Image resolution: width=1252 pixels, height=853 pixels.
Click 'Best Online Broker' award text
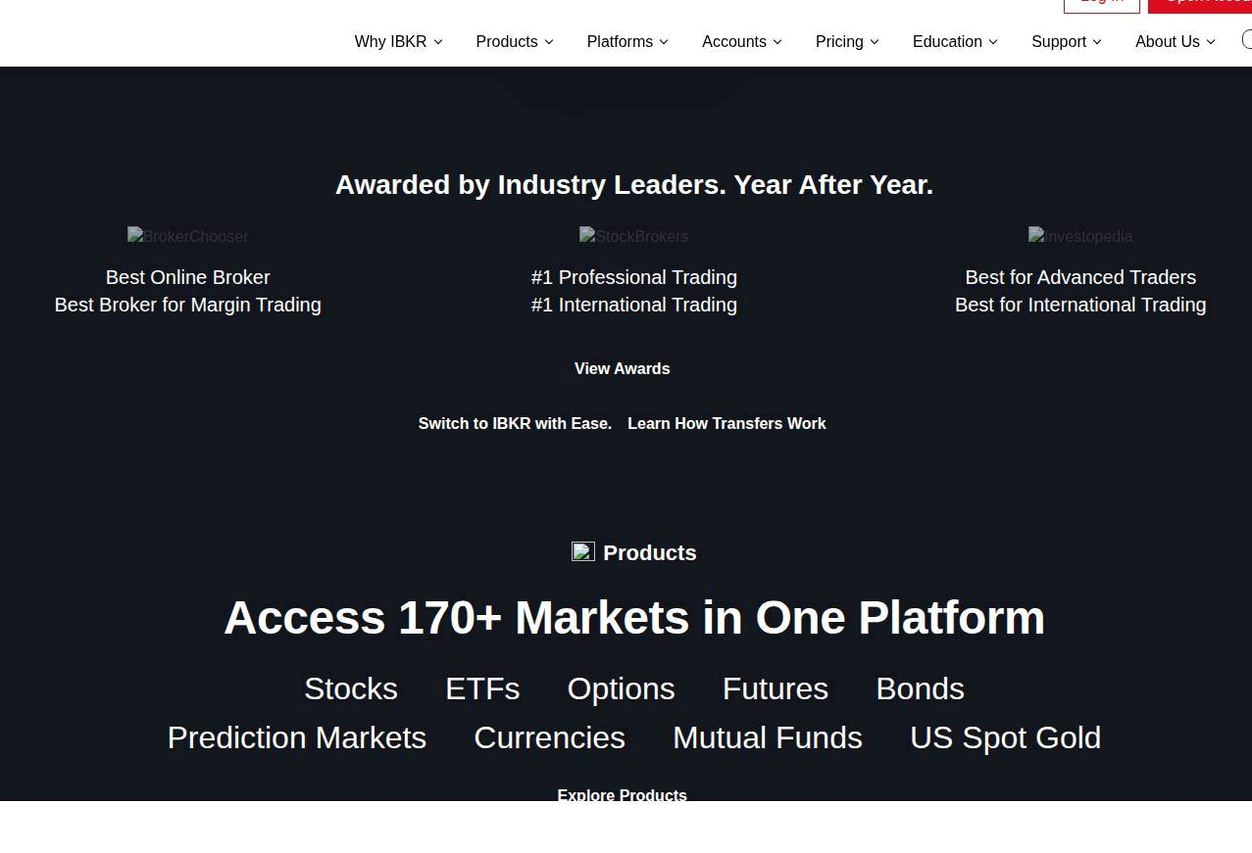[188, 277]
